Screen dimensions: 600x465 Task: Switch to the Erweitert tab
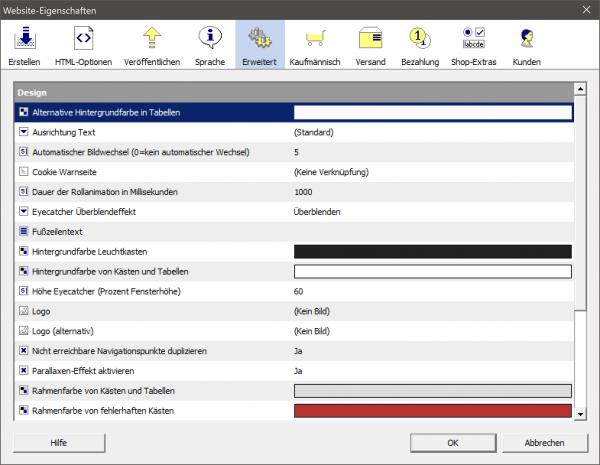pyautogui.click(x=260, y=46)
